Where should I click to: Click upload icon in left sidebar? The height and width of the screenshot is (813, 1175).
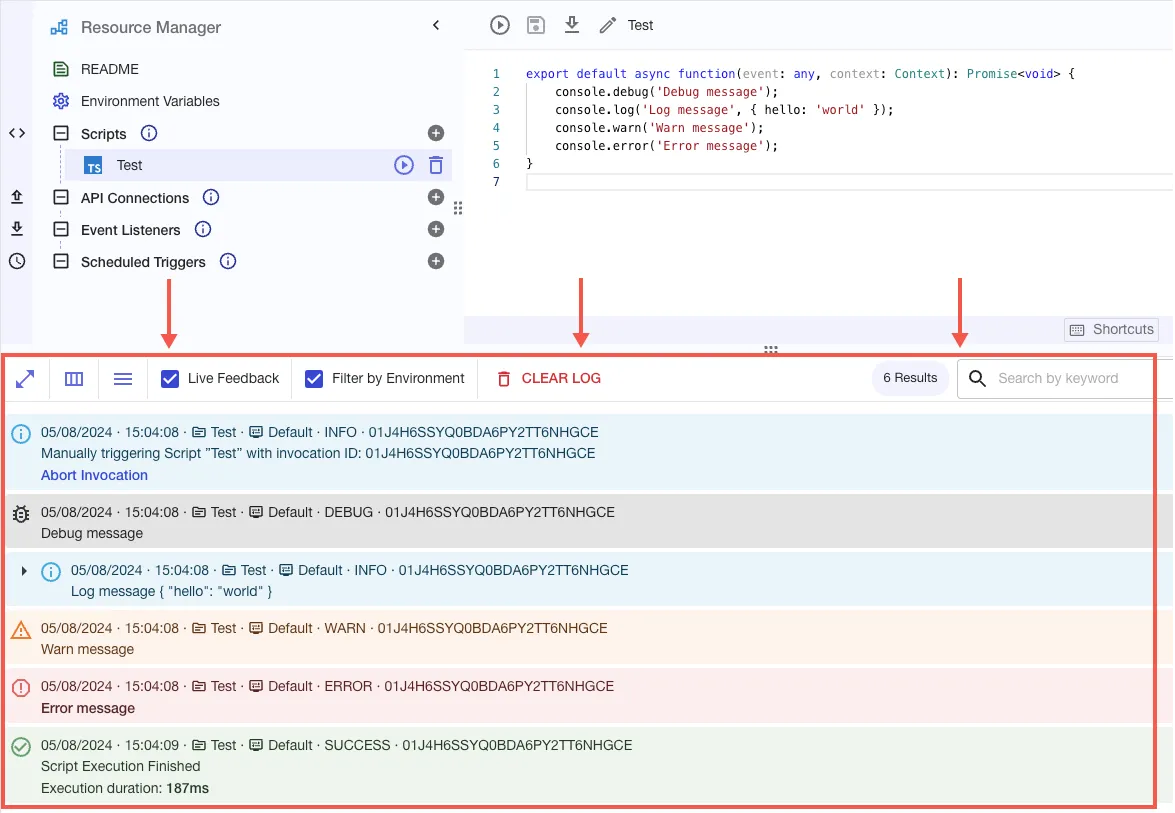(17, 197)
